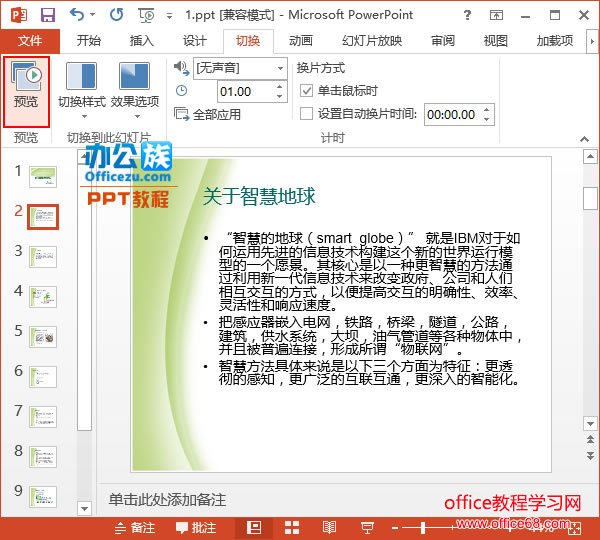Toggle the 单击鼠标时 checkbox
The width and height of the screenshot is (600, 540).
(306, 91)
